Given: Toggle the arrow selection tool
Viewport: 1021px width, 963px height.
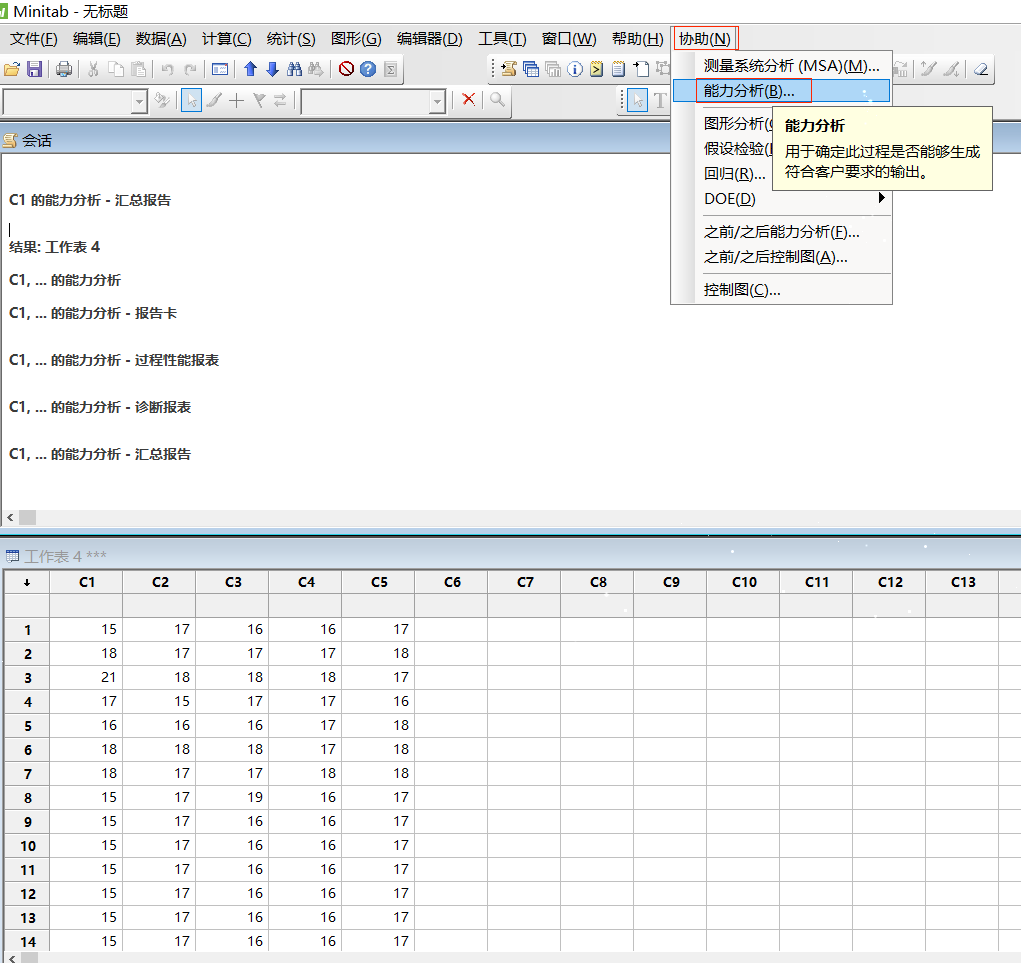Looking at the screenshot, I should click(x=192, y=99).
